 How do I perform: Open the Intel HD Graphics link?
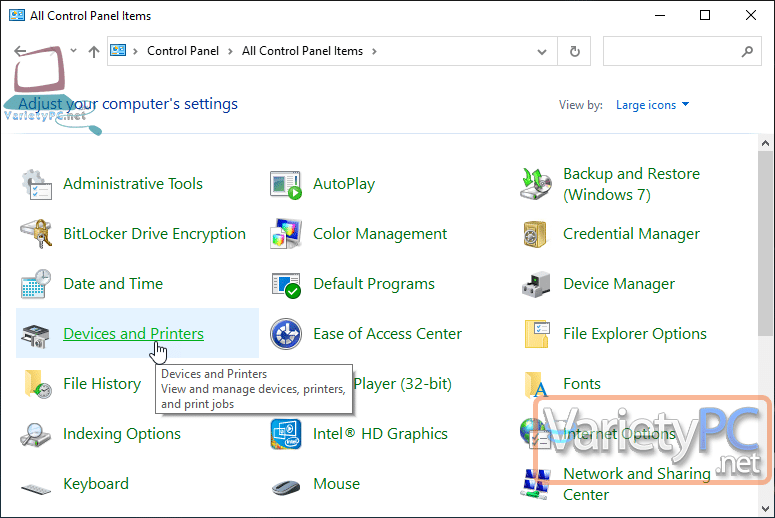point(381,434)
